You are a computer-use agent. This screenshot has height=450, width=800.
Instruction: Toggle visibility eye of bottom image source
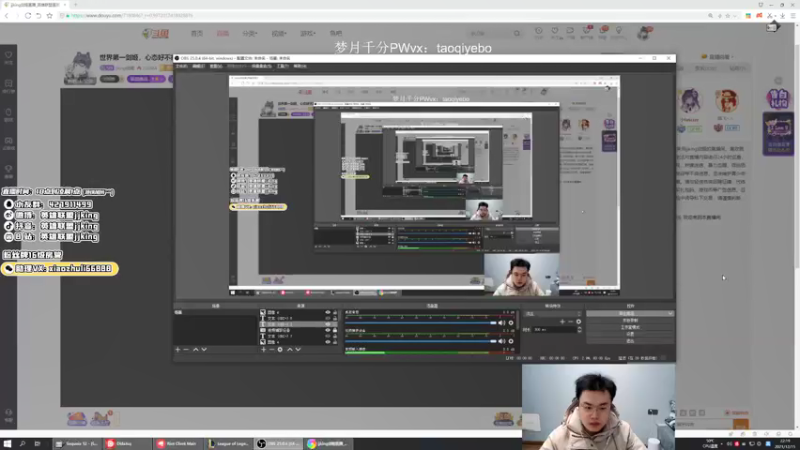328,342
